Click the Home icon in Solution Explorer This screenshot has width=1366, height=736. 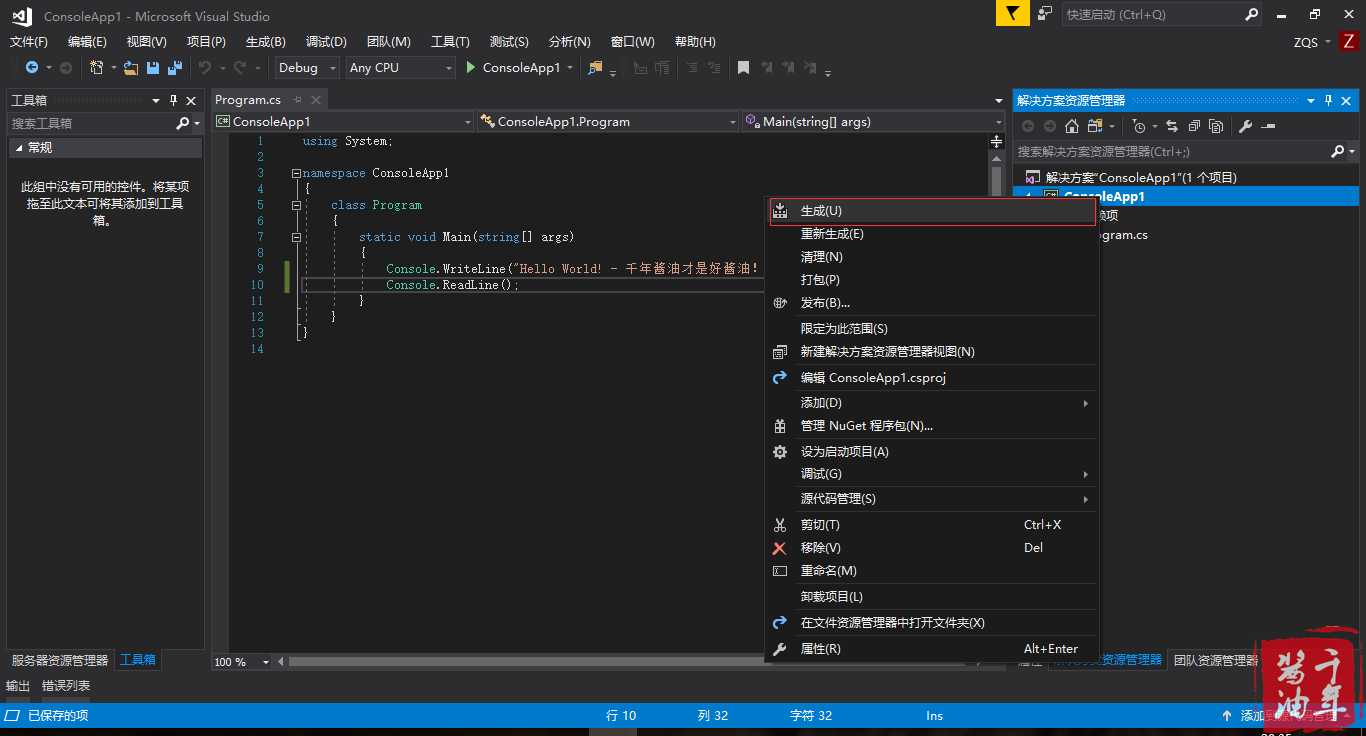(1072, 126)
